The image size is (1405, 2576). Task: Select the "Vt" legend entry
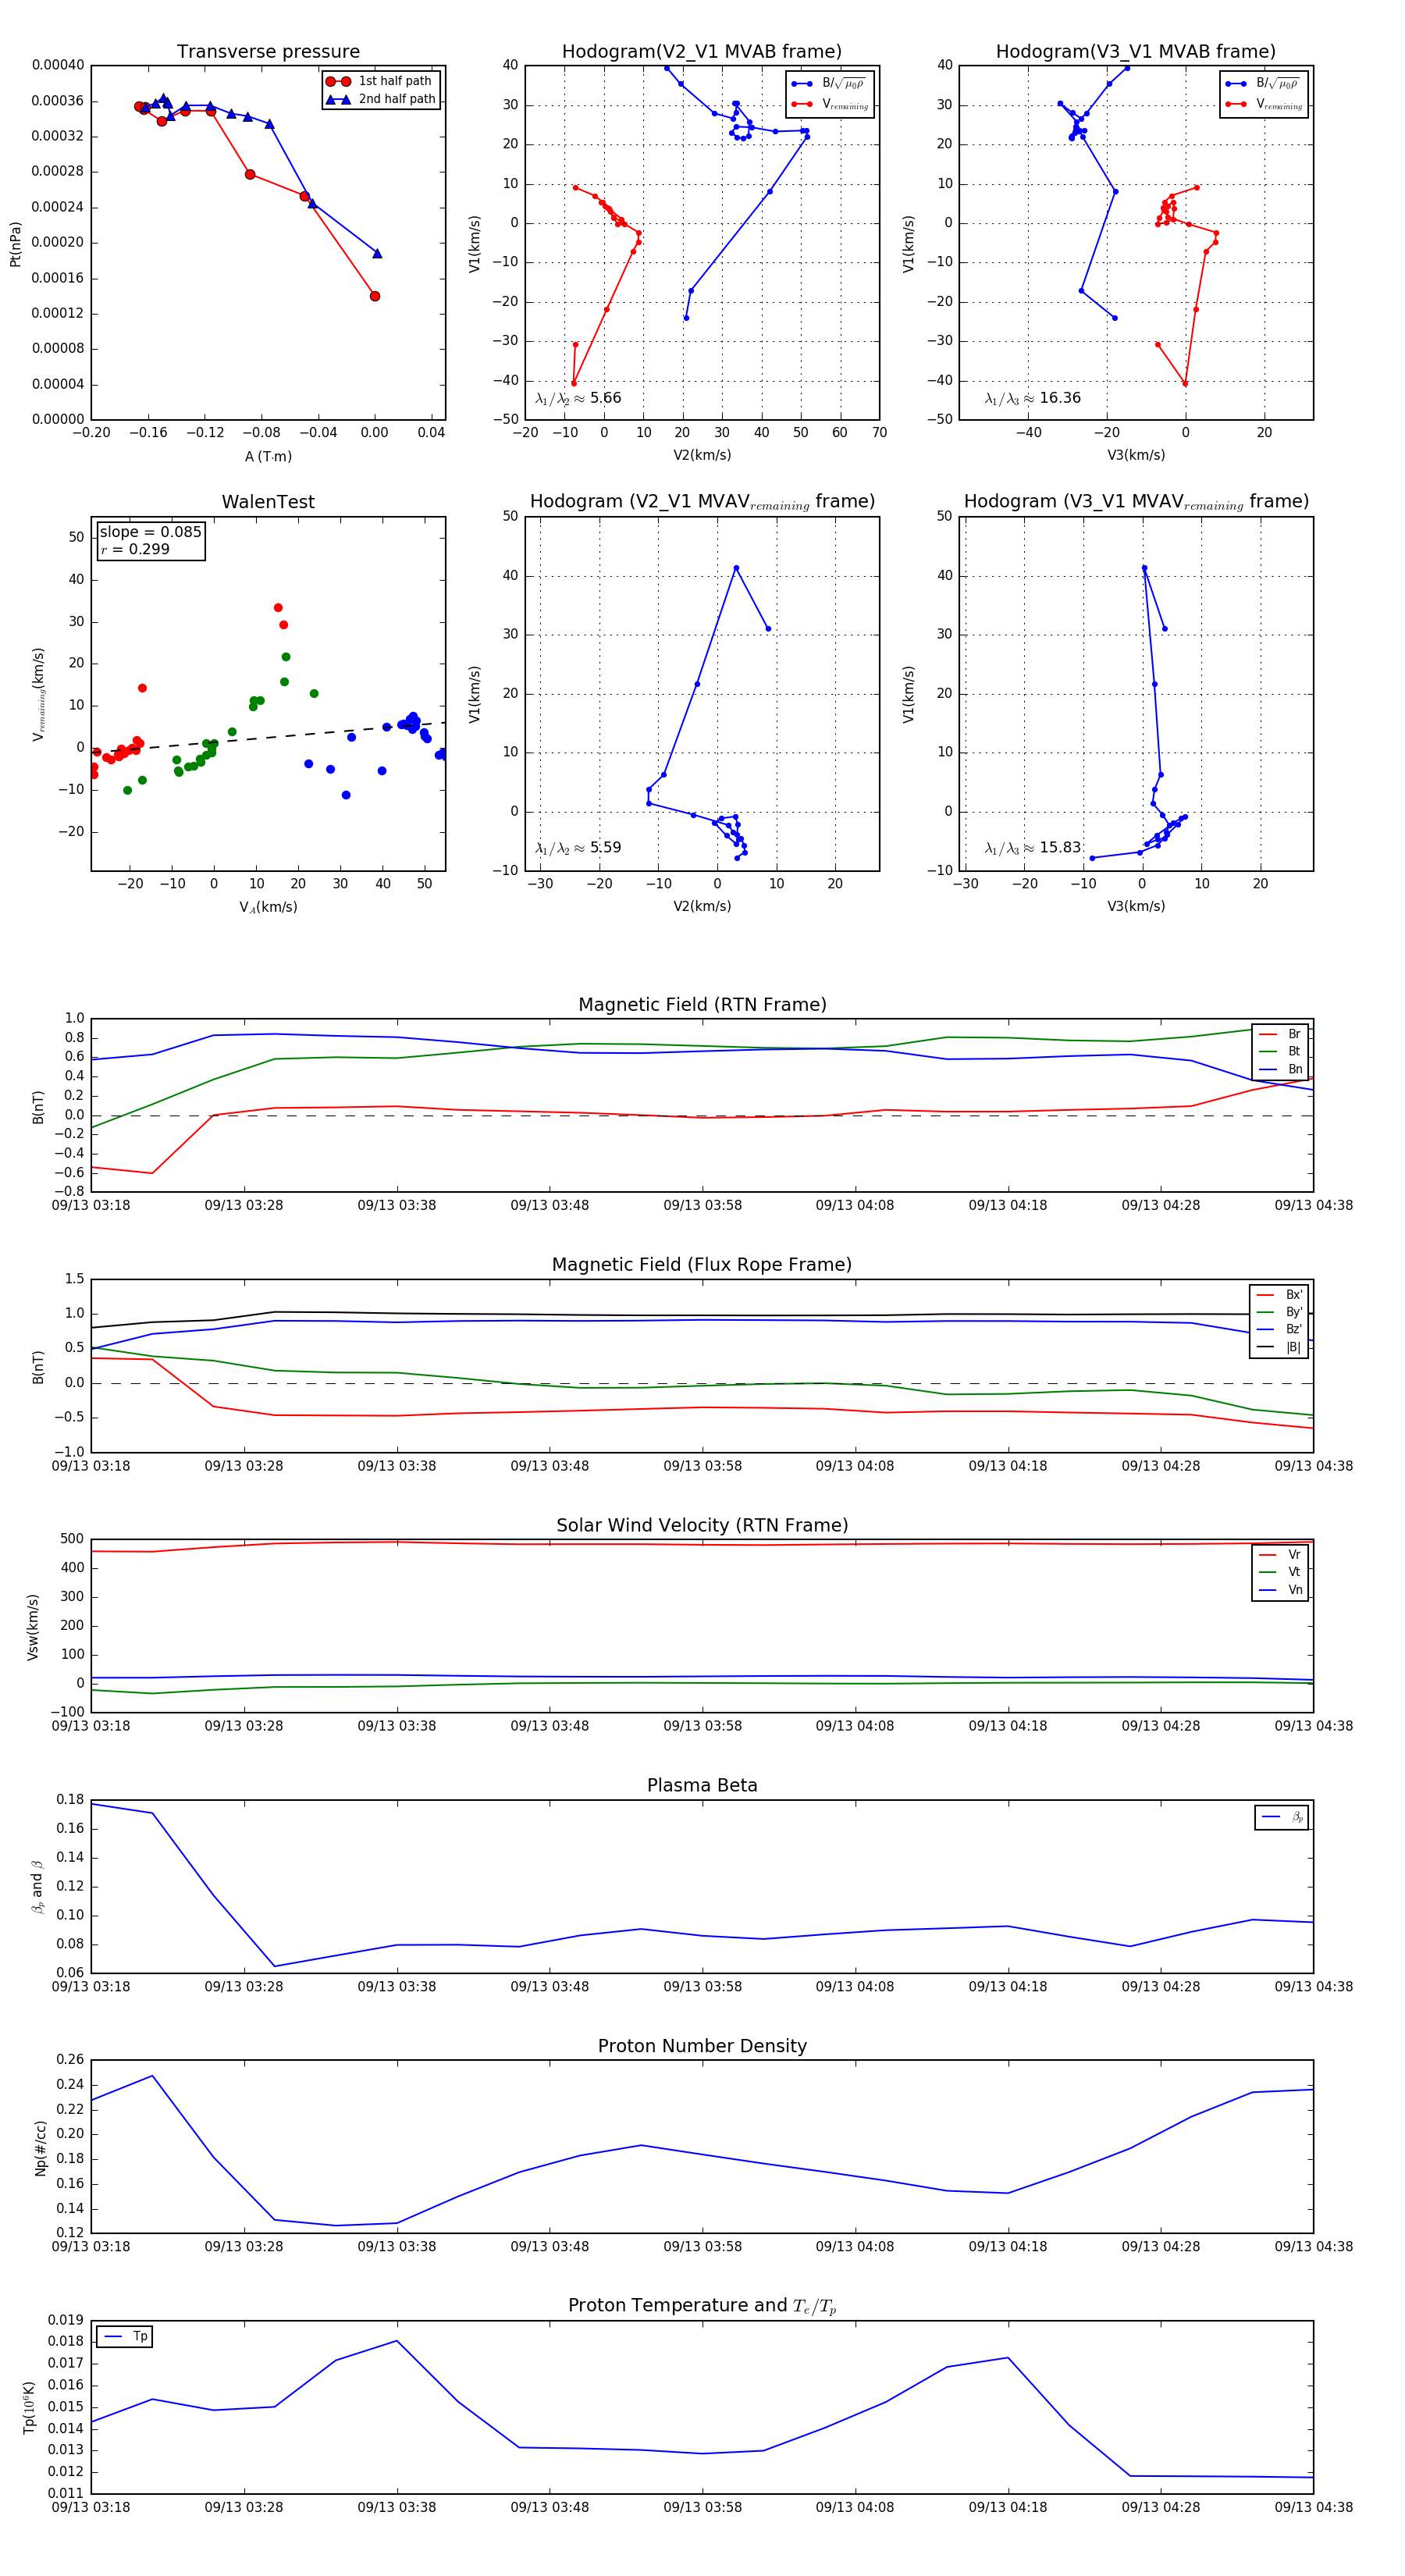pos(1279,1572)
